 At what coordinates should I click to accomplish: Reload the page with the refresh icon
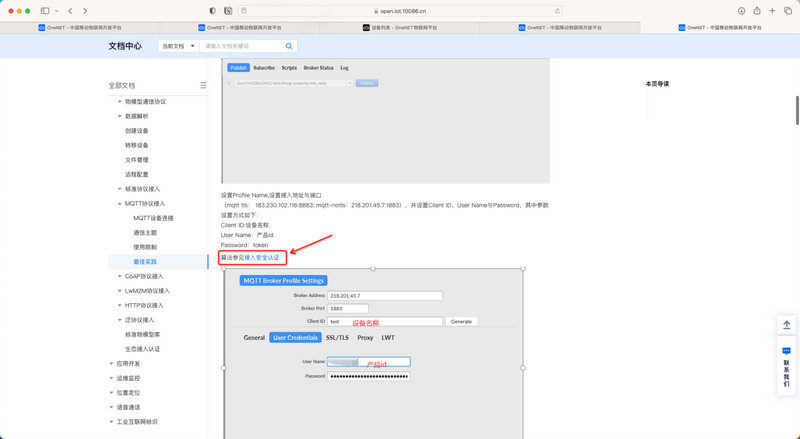click(x=557, y=11)
